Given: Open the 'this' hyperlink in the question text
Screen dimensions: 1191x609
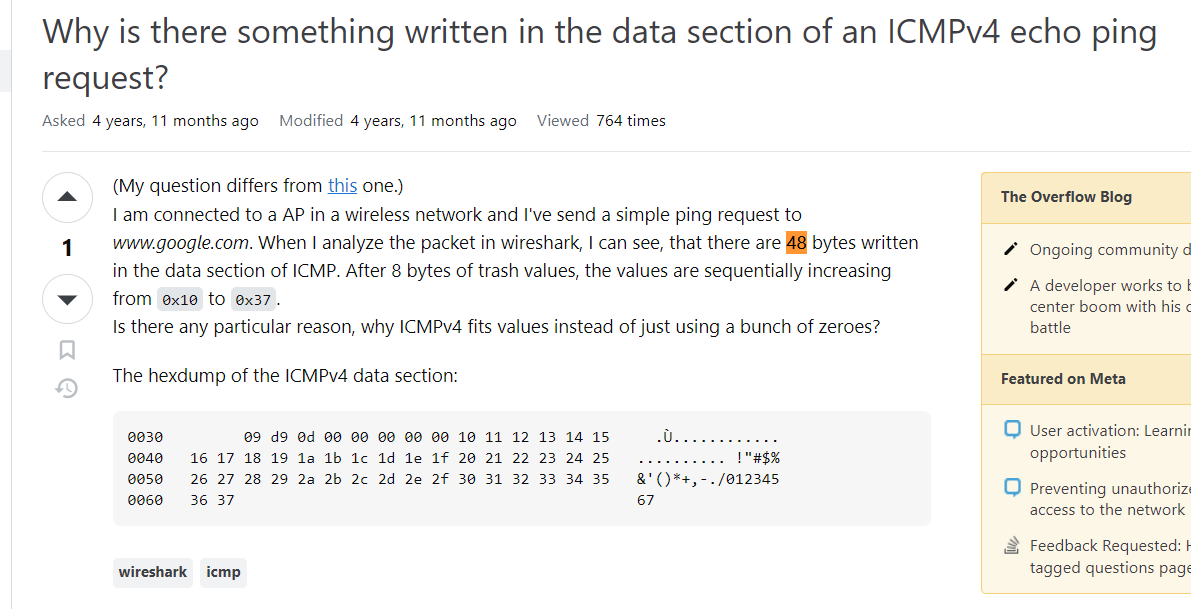Looking at the screenshot, I should [342, 185].
